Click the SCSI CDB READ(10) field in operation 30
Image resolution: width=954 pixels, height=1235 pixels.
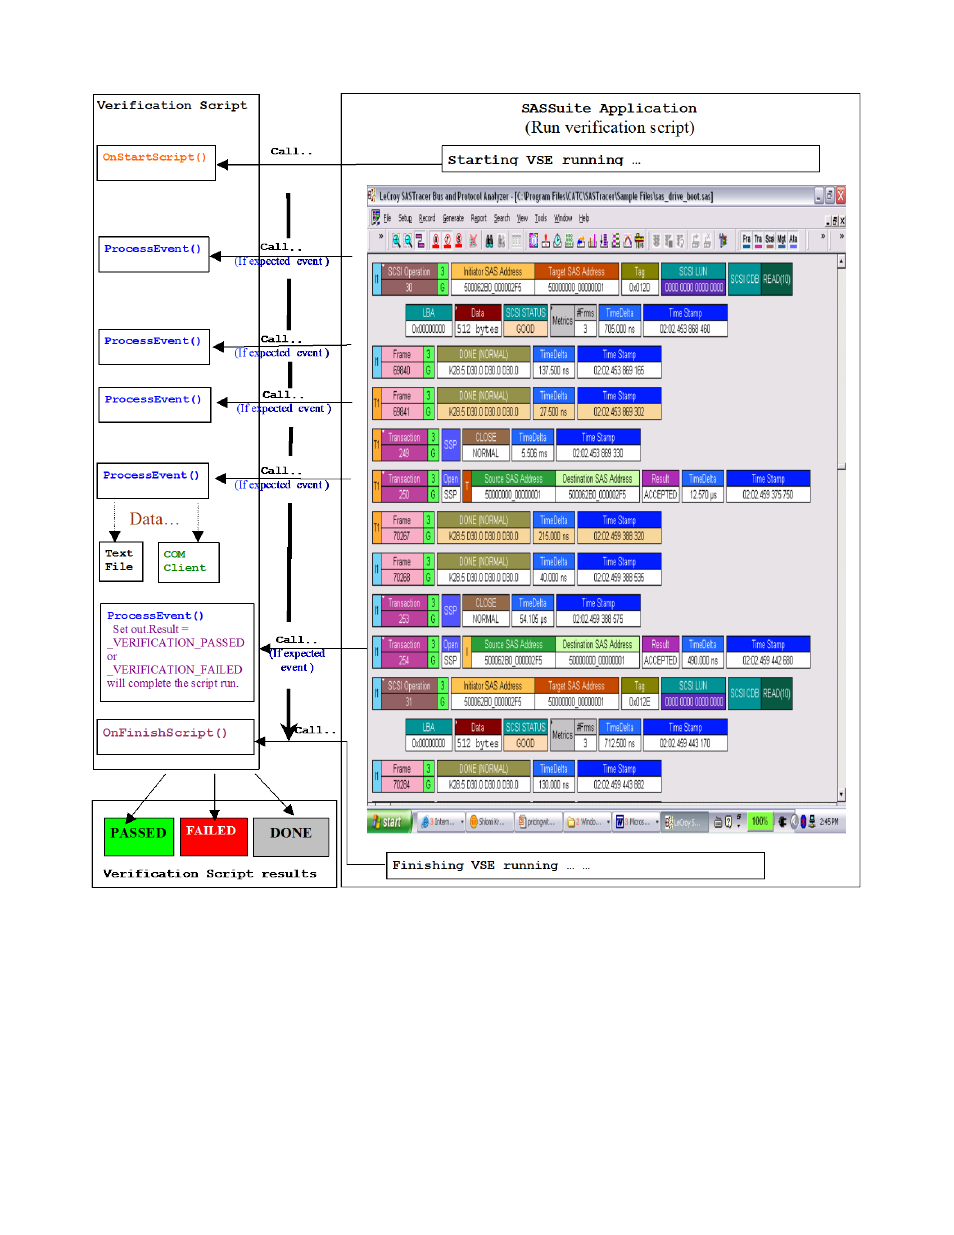760,279
